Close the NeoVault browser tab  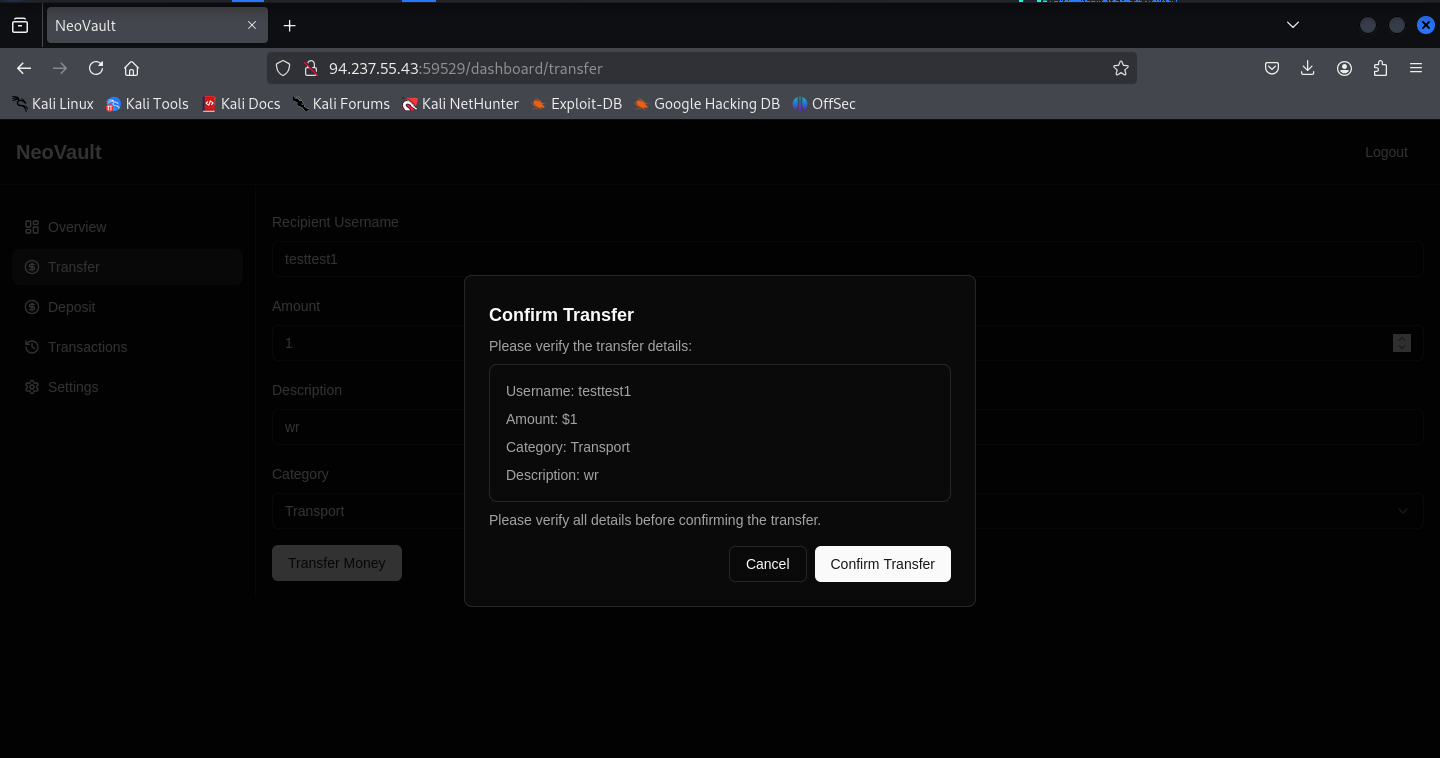pos(252,25)
